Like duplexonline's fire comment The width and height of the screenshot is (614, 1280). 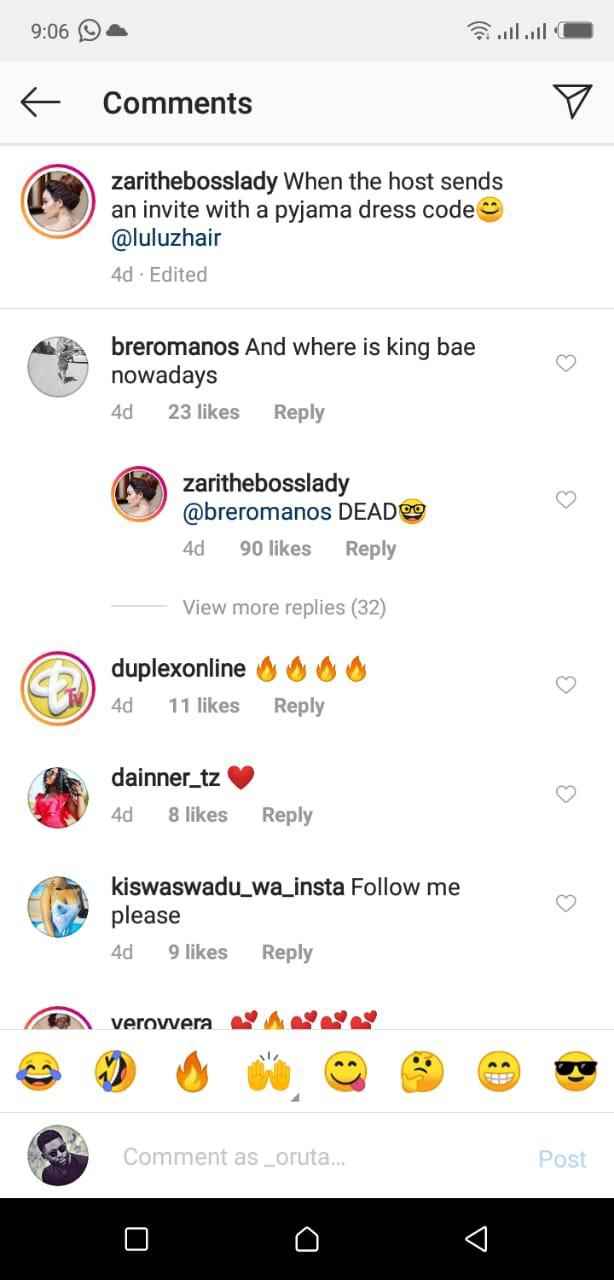[x=566, y=685]
